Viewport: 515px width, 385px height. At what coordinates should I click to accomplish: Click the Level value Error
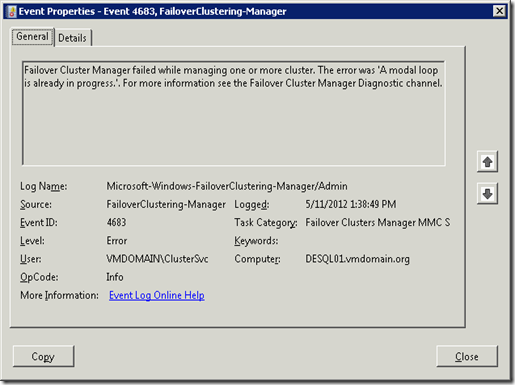click(x=117, y=241)
